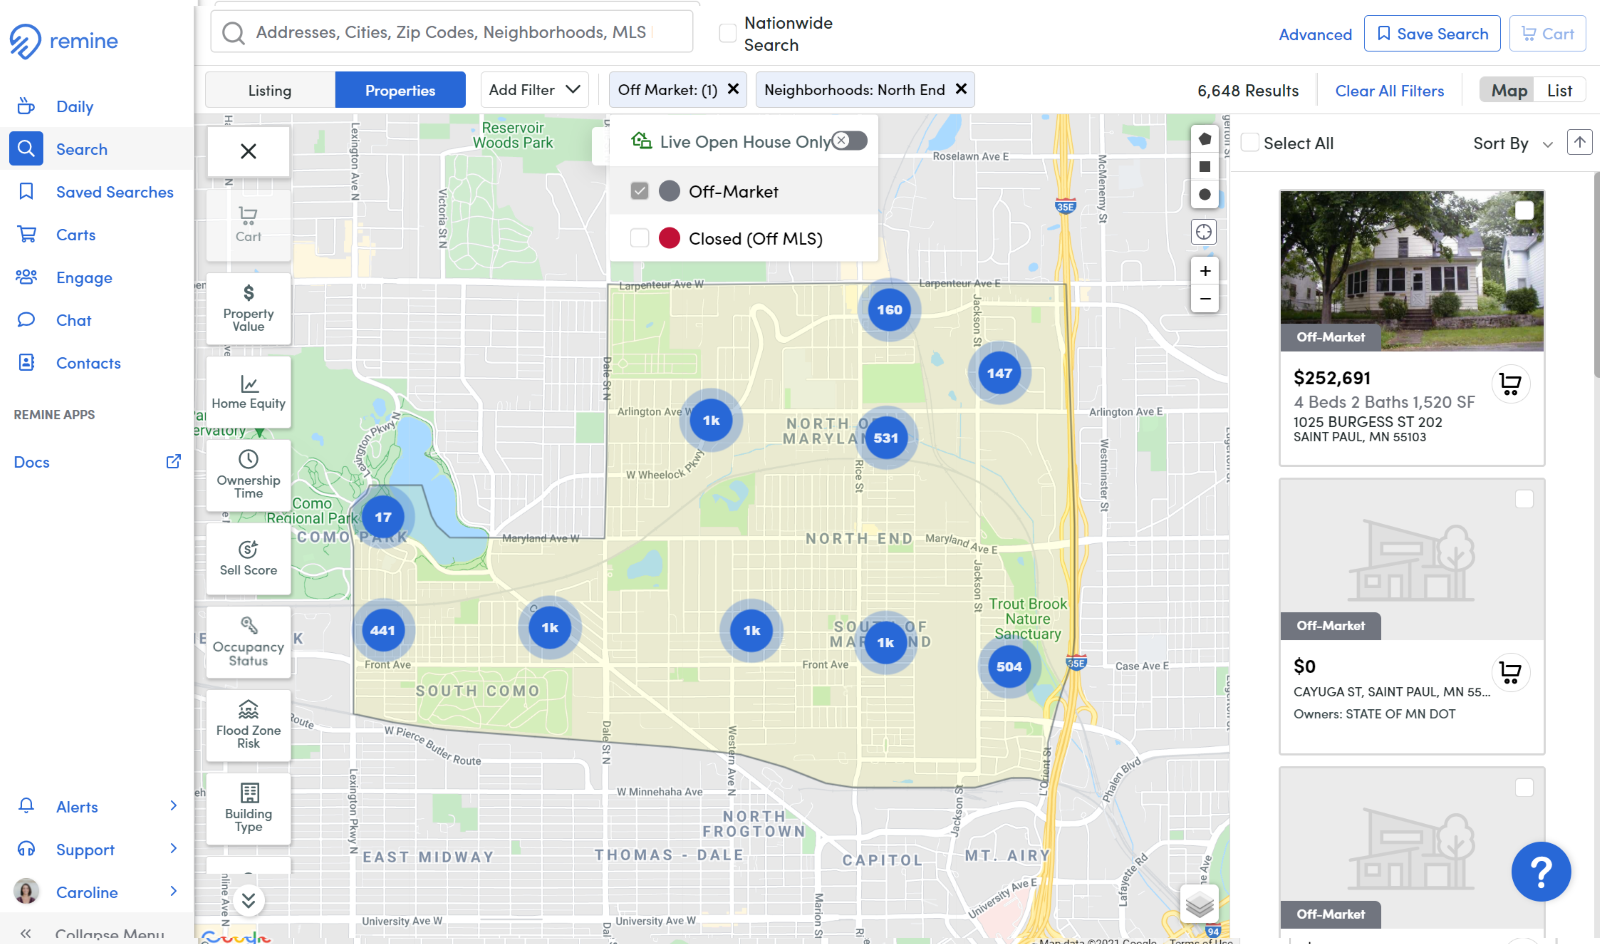Viewport: 1600px width, 944px height.
Task: Check the Select All checkbox
Action: pos(1250,143)
